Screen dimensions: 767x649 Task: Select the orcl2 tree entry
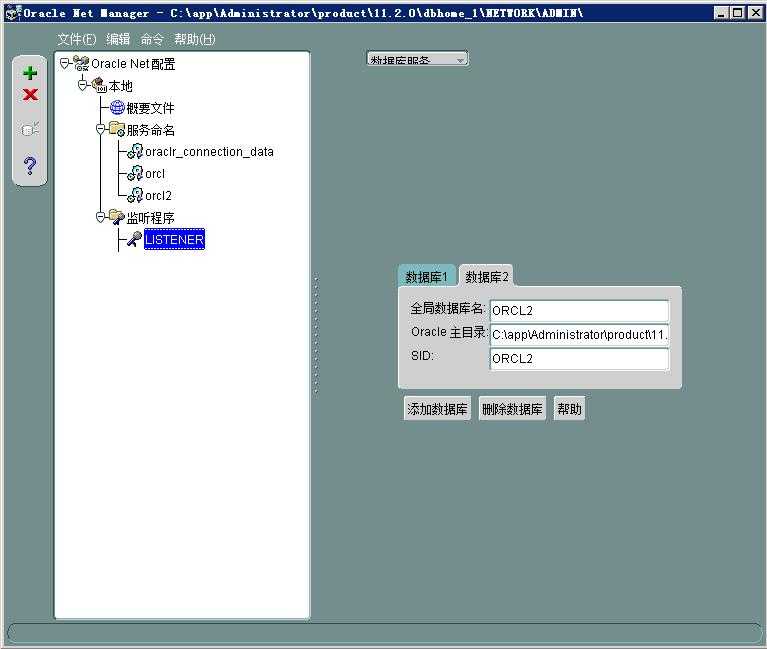pyautogui.click(x=158, y=196)
